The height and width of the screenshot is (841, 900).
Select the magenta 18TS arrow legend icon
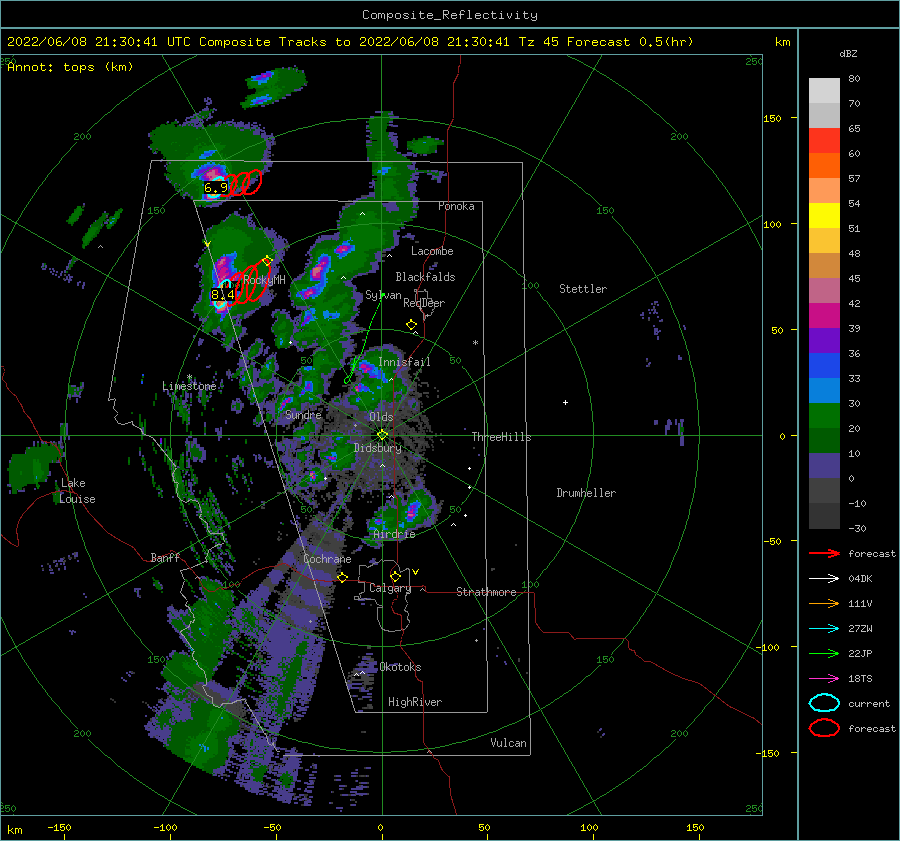(x=824, y=679)
